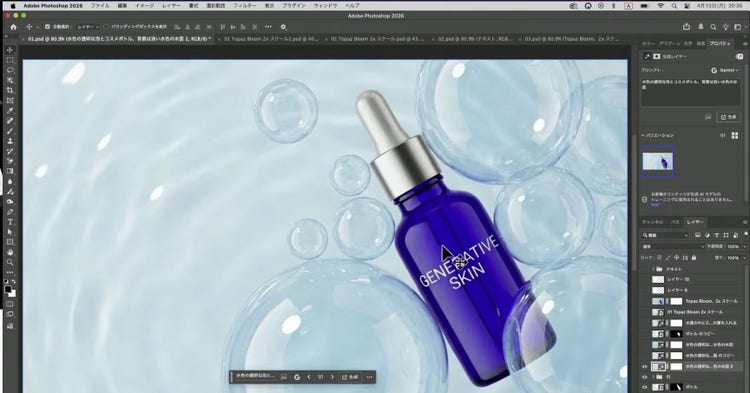Switch to the Channels tab
The height and width of the screenshot is (393, 750).
pyautogui.click(x=652, y=222)
